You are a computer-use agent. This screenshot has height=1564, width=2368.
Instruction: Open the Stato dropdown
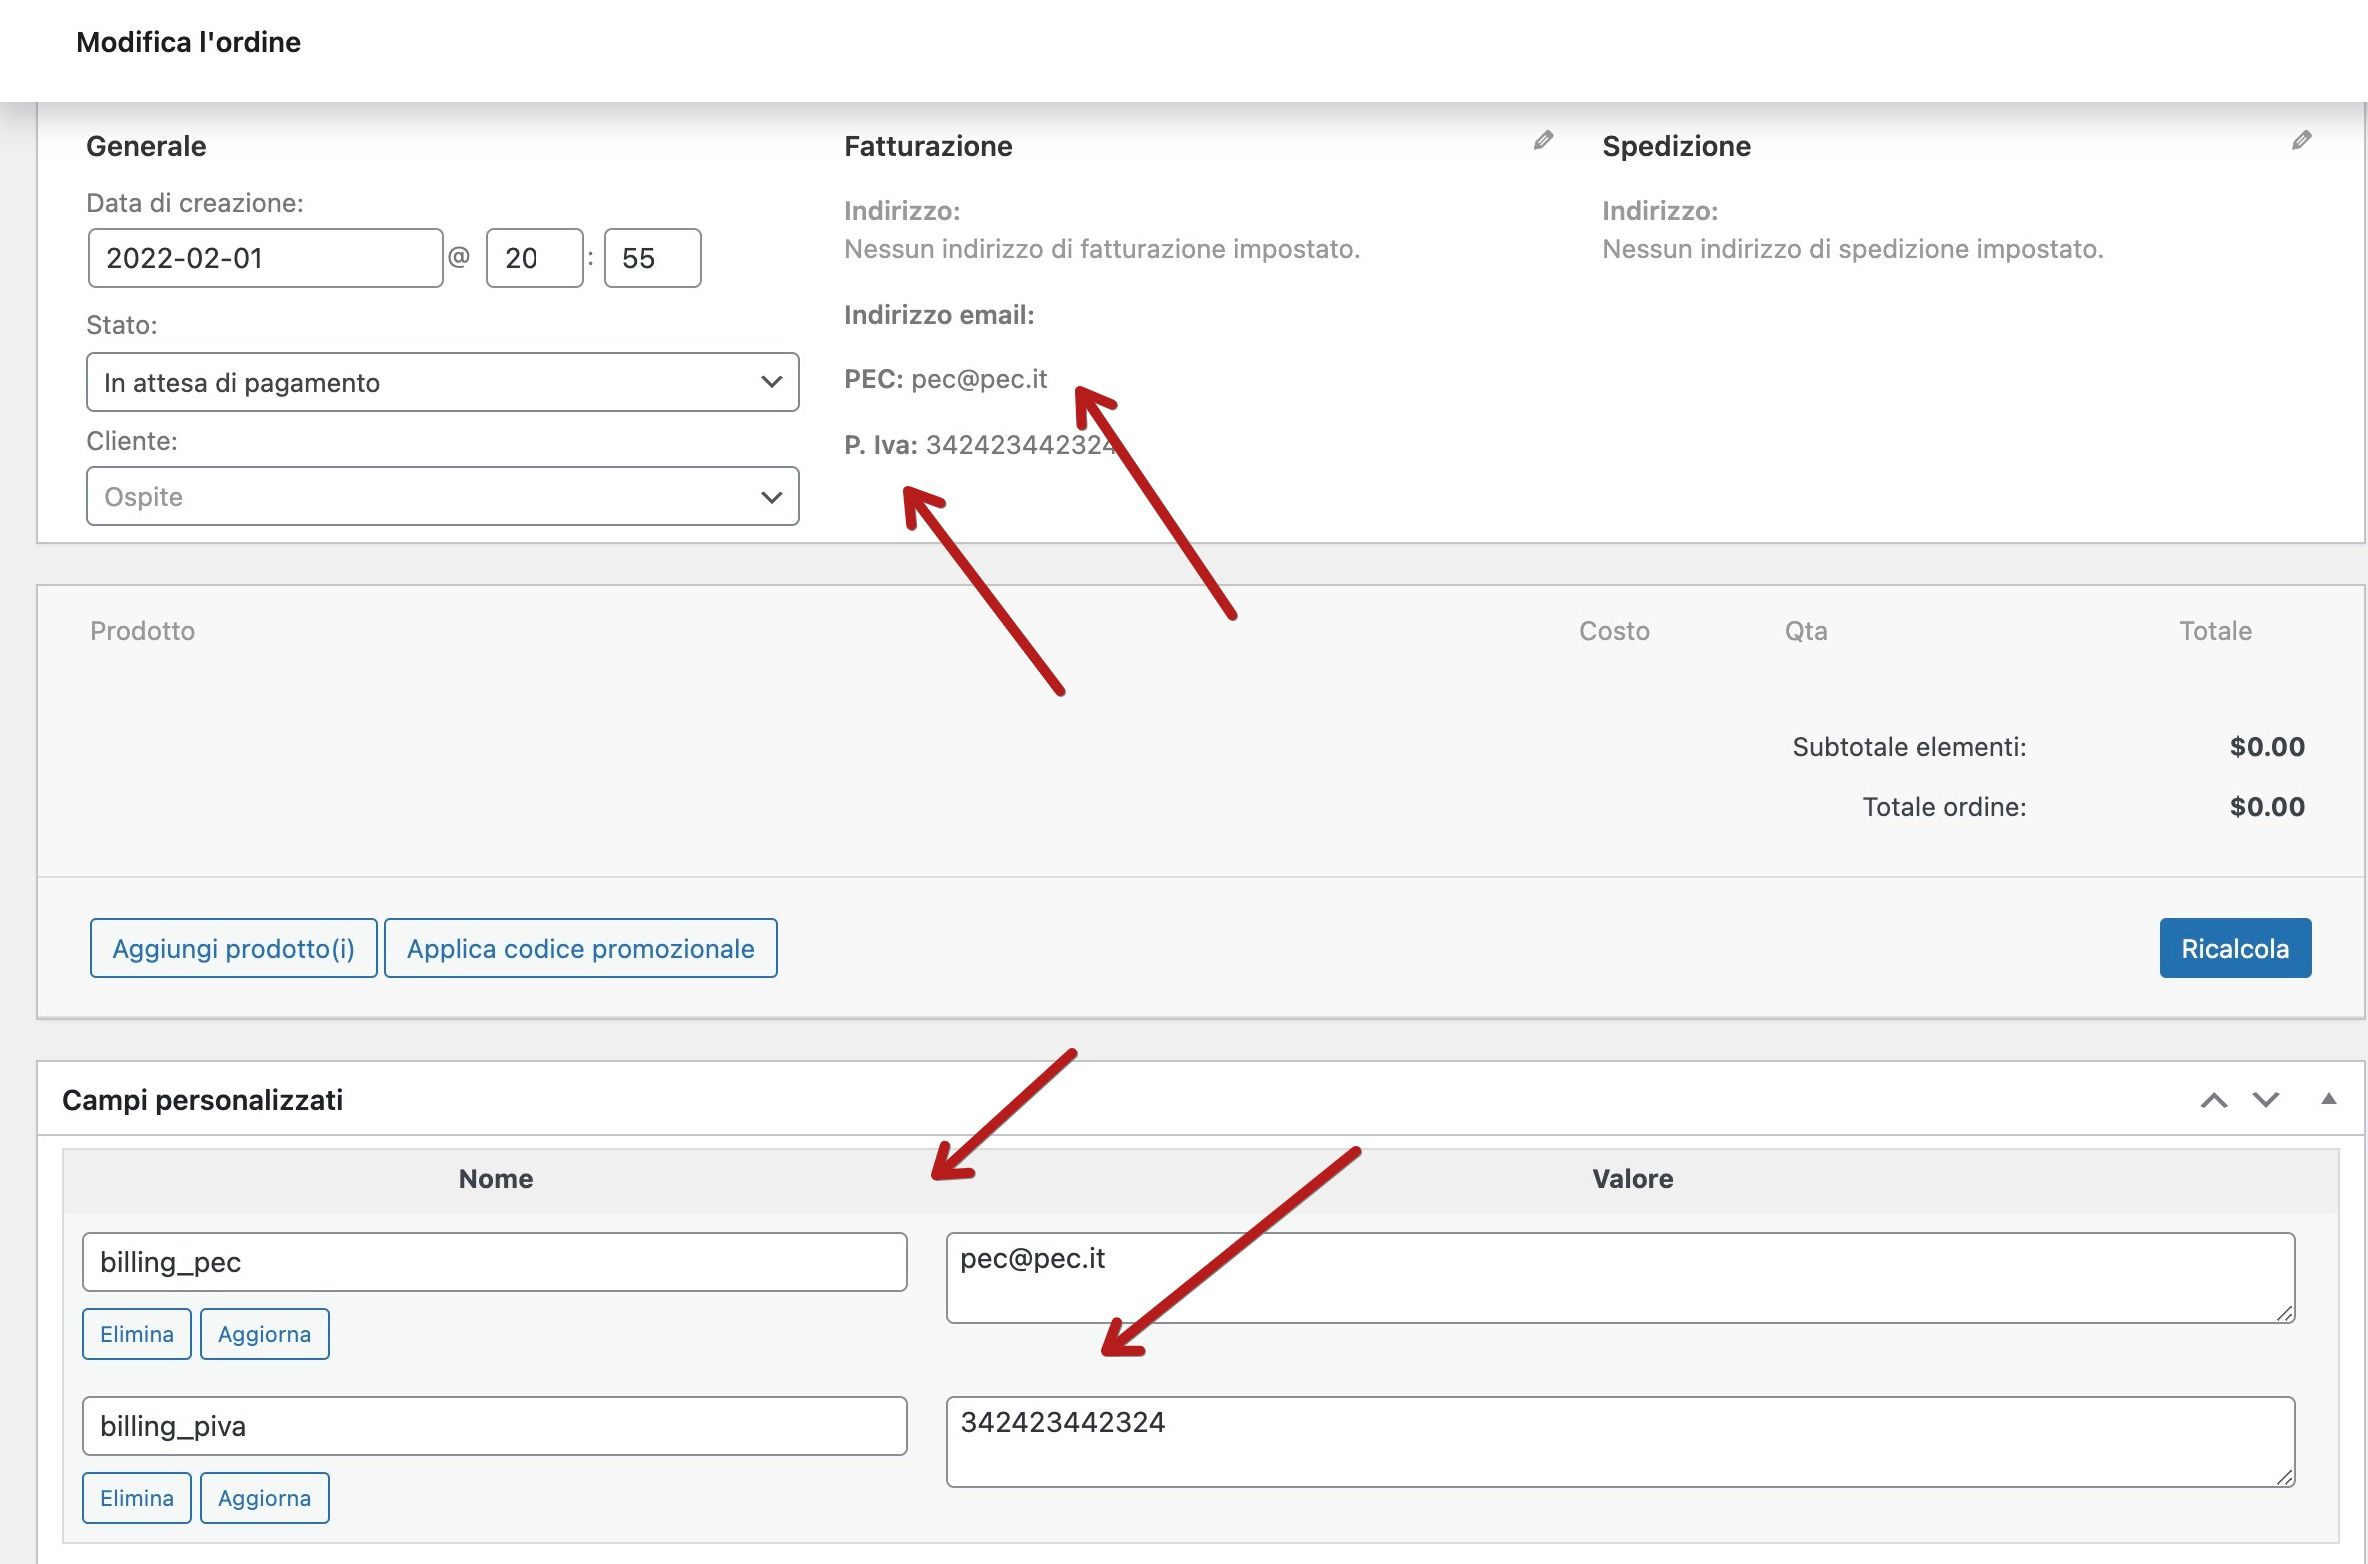(442, 382)
